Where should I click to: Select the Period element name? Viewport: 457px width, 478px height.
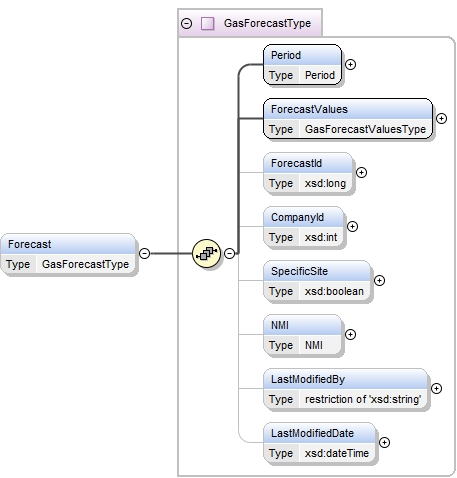pyautogui.click(x=286, y=55)
